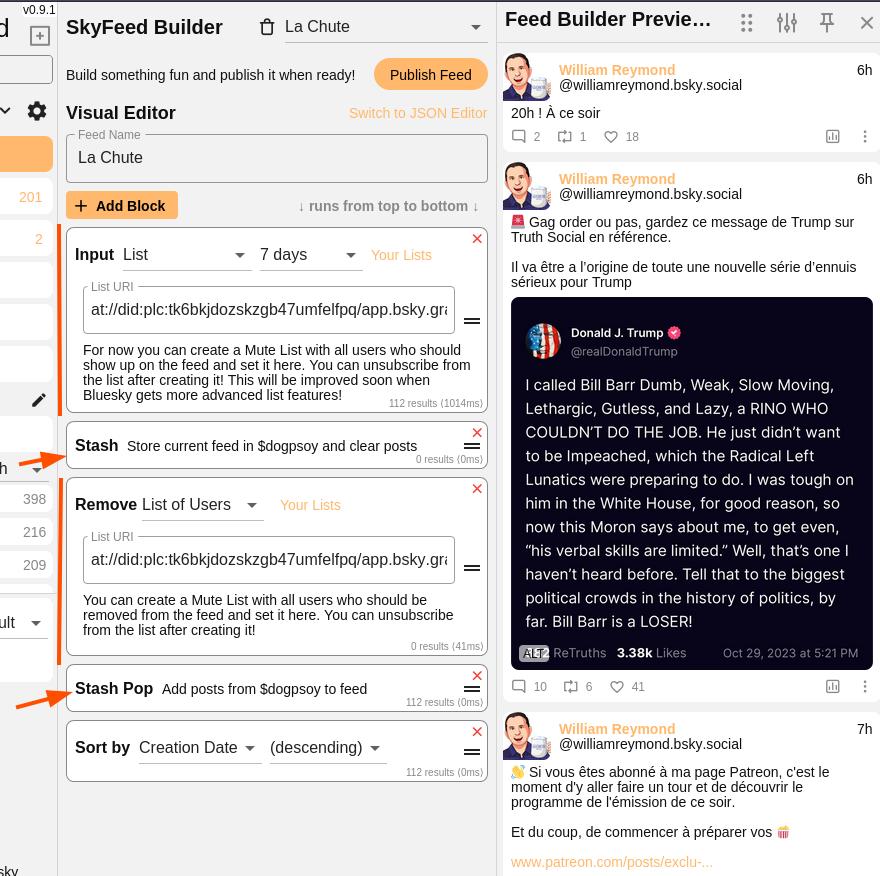
Task: Open stats icon on '20h ! À ce soir' post
Action: (832, 136)
